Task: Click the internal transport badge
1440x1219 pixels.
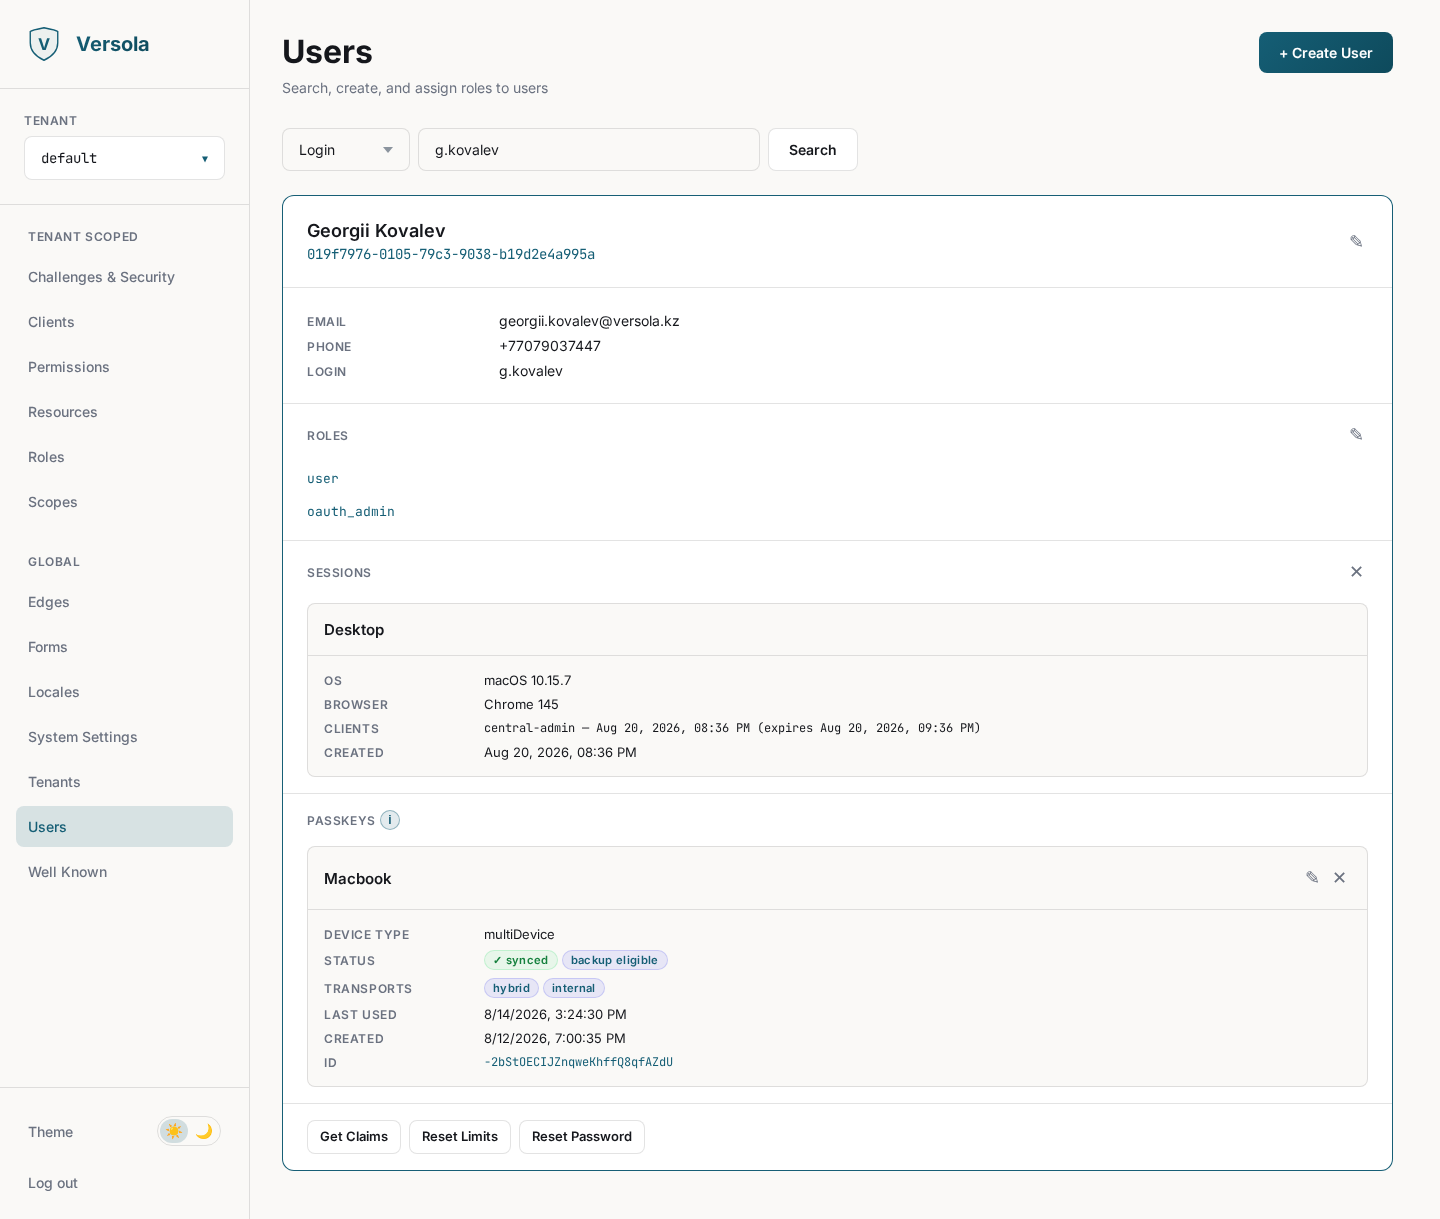Action: pyautogui.click(x=574, y=988)
